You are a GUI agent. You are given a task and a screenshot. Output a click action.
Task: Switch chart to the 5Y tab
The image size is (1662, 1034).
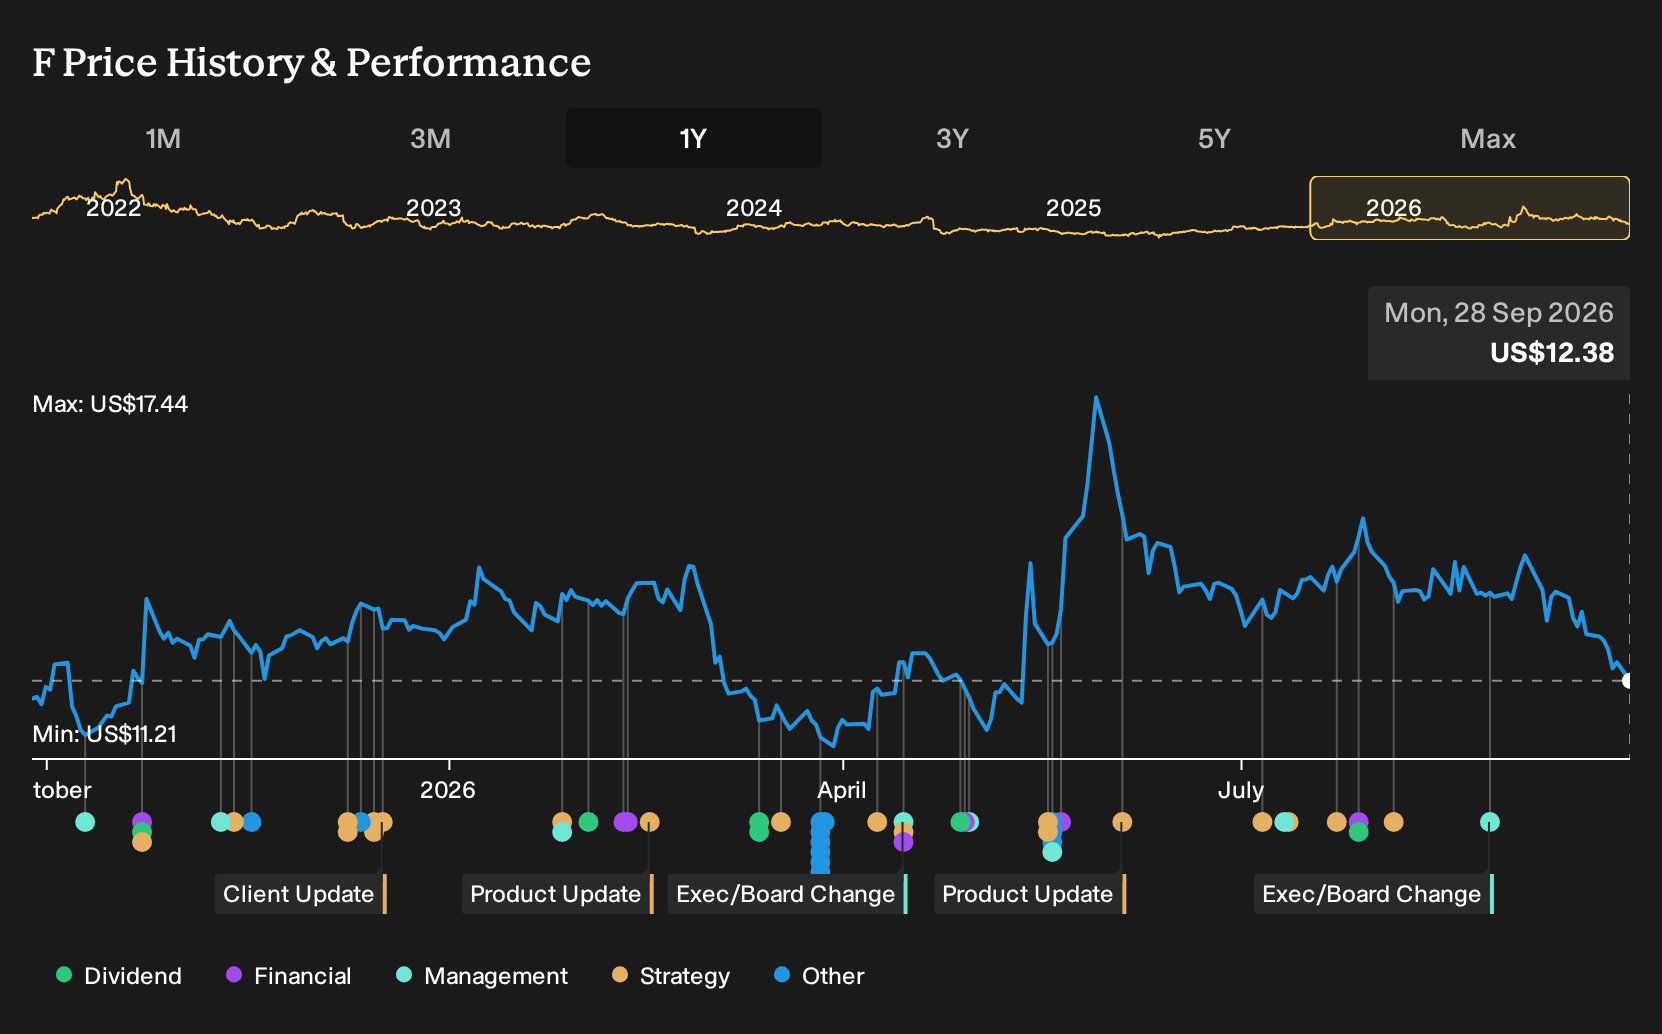[1214, 138]
